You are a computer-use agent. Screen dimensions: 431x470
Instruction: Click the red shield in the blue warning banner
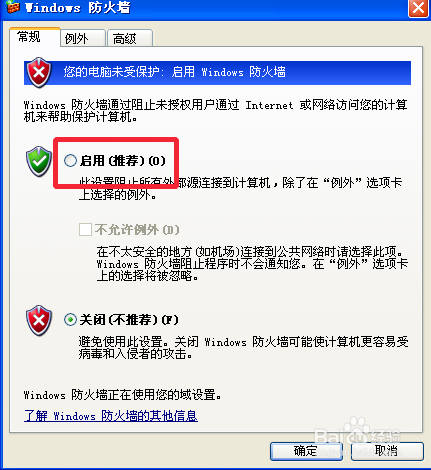39,72
